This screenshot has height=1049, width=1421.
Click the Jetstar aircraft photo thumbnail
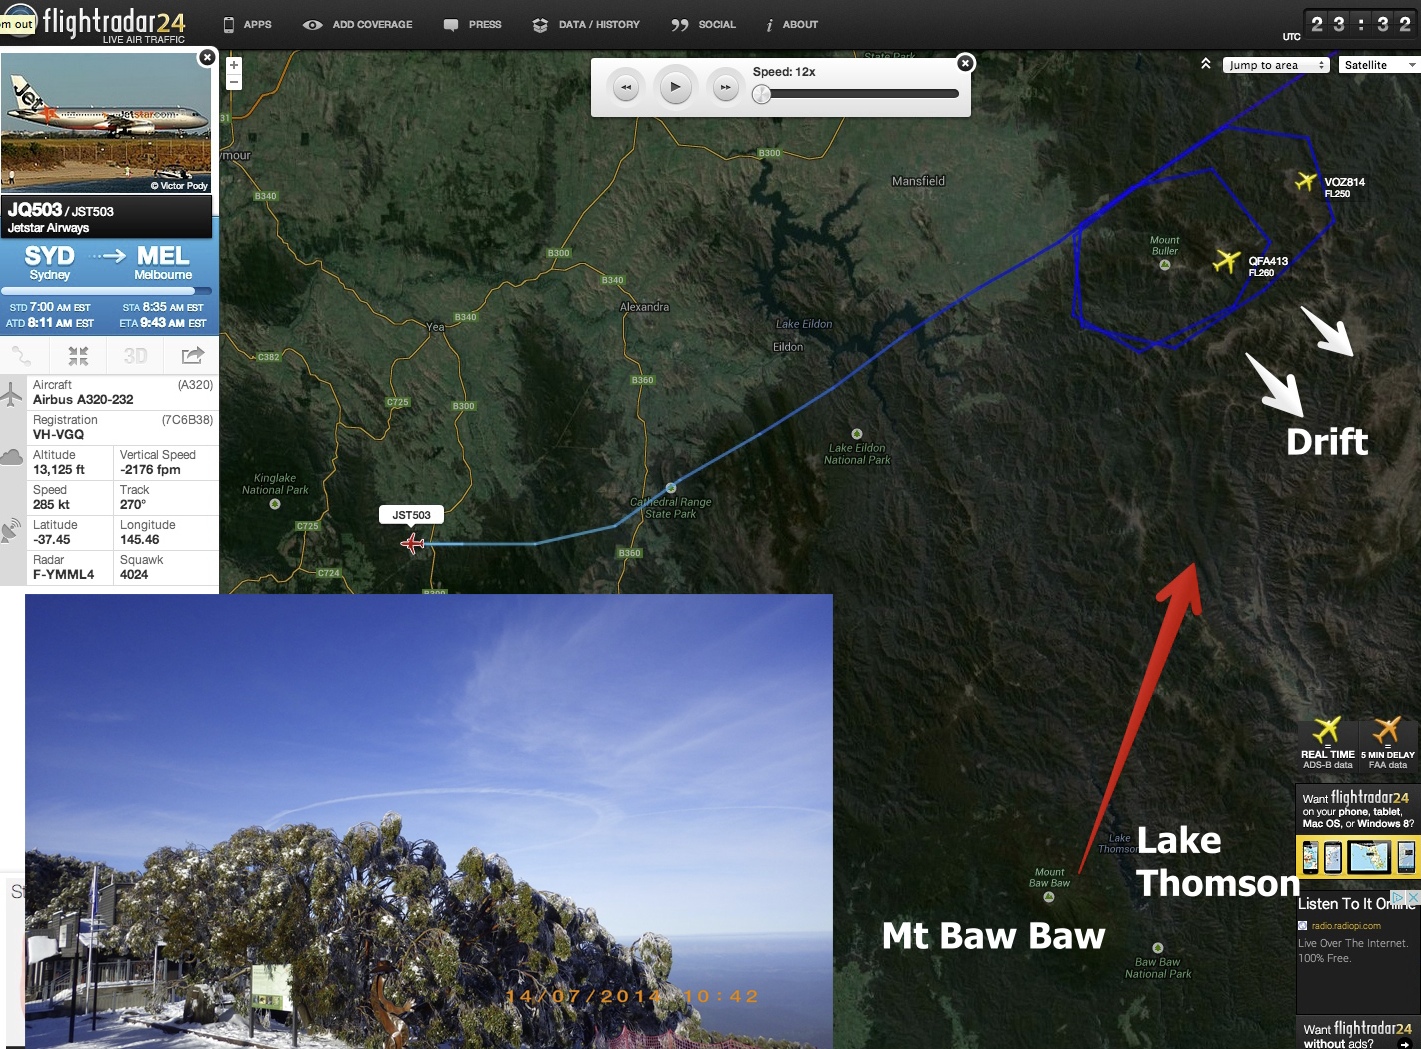click(106, 122)
